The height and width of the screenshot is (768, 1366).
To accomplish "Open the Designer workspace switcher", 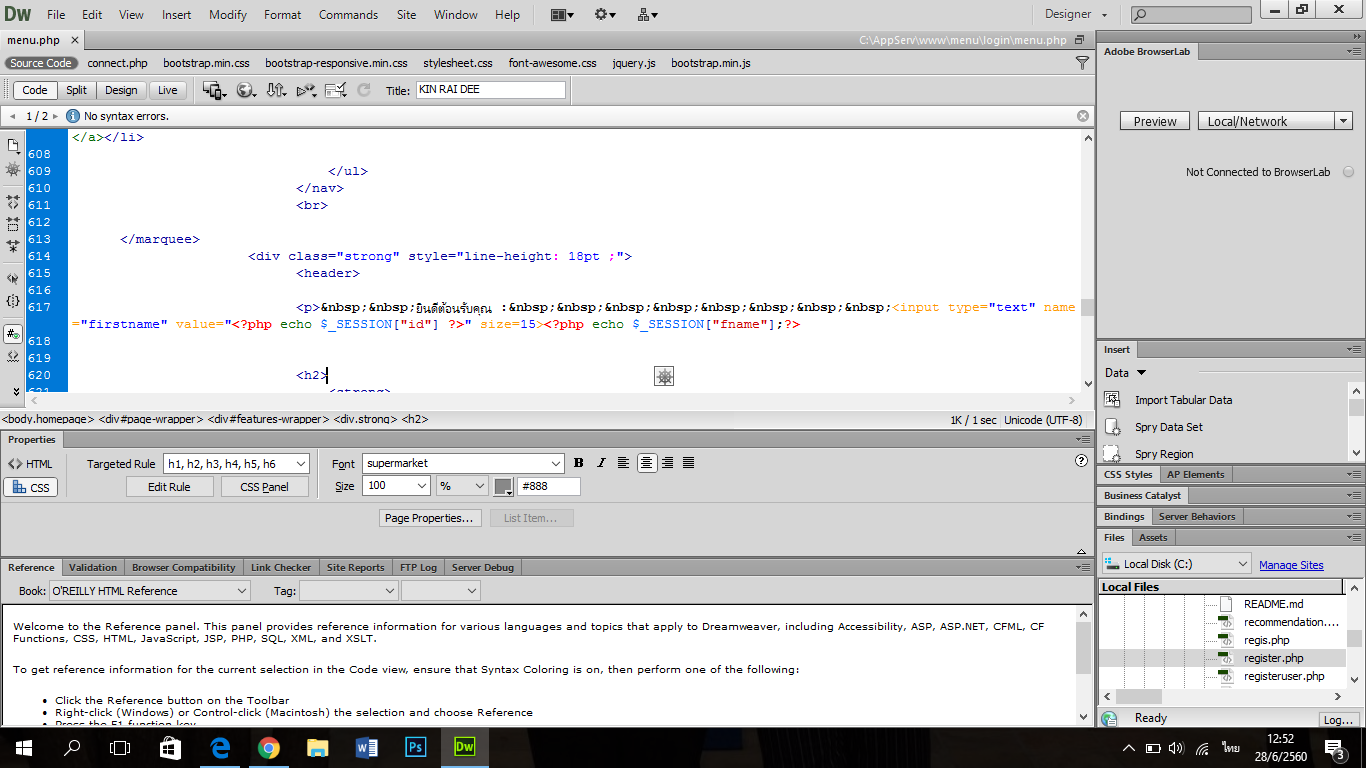I will [x=1077, y=15].
